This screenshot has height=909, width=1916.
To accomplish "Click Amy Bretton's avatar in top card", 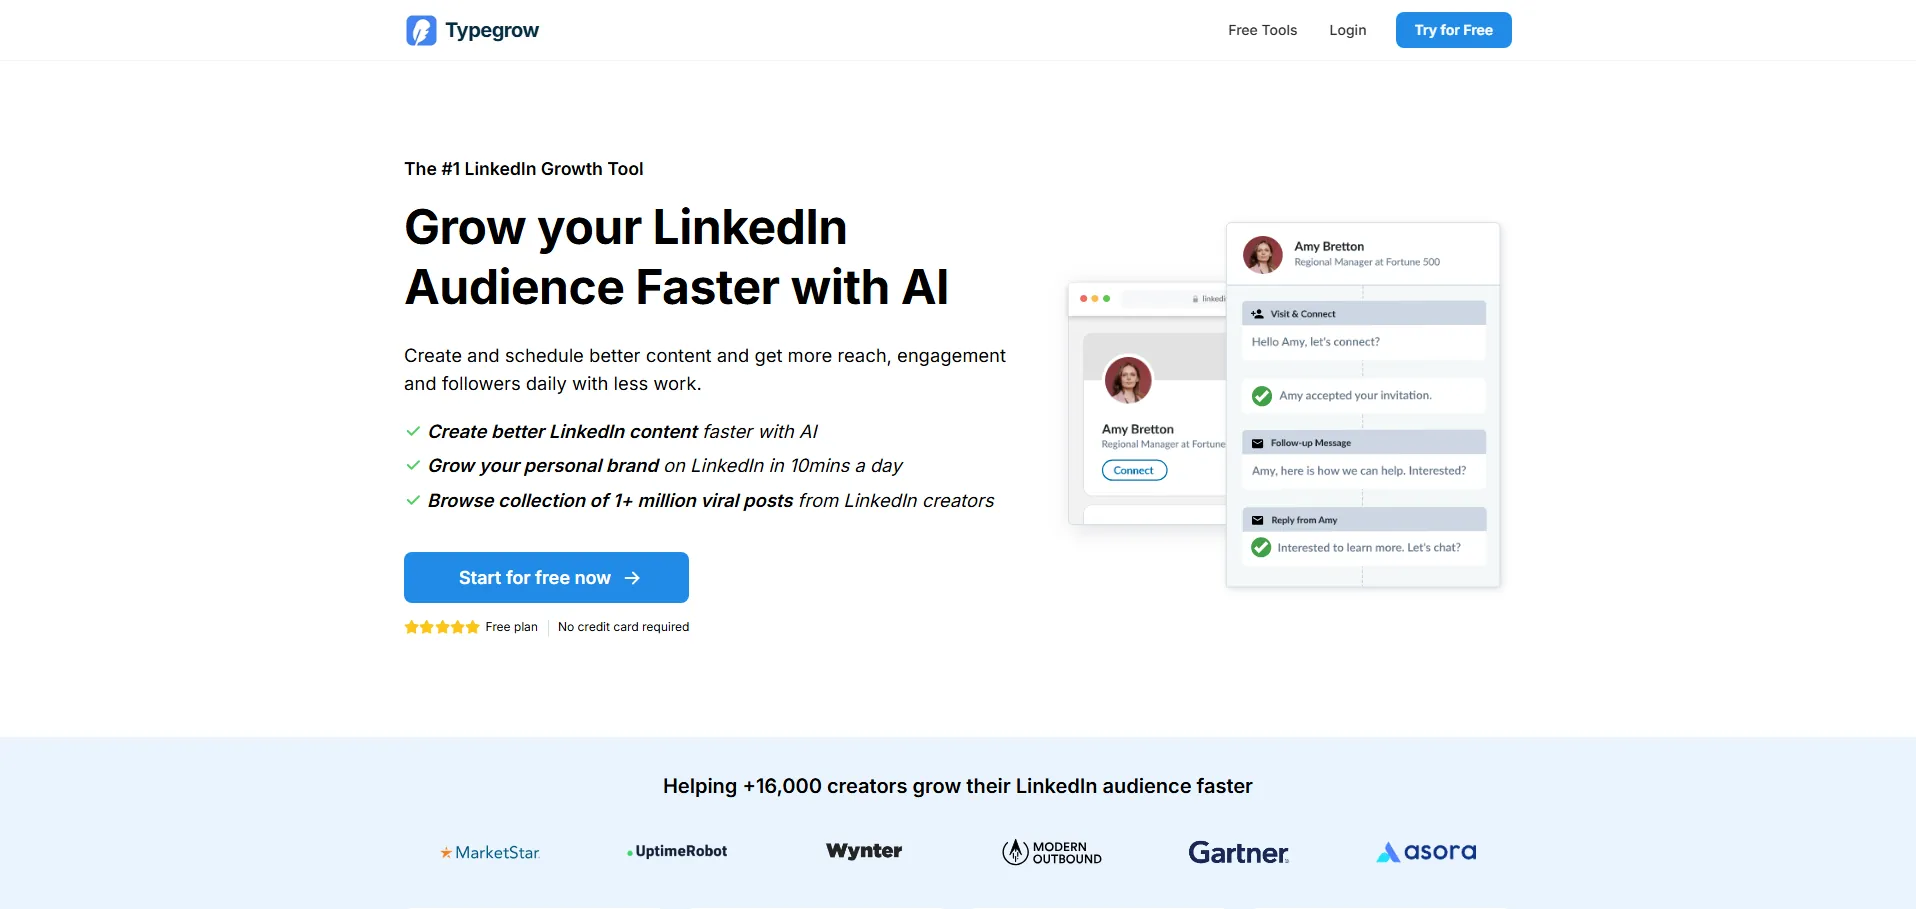I will pos(1263,255).
